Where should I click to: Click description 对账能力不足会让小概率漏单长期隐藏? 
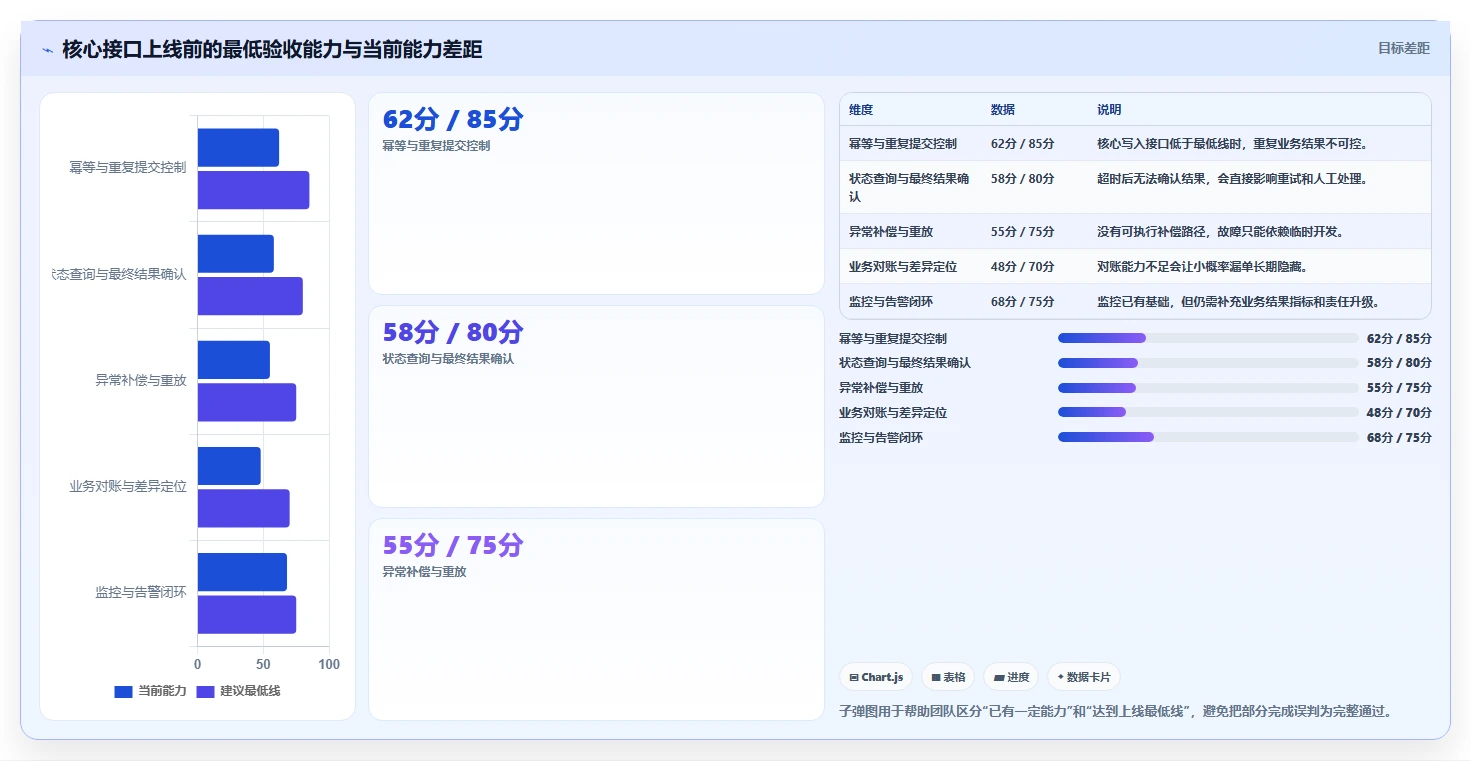pyautogui.click(x=1202, y=267)
